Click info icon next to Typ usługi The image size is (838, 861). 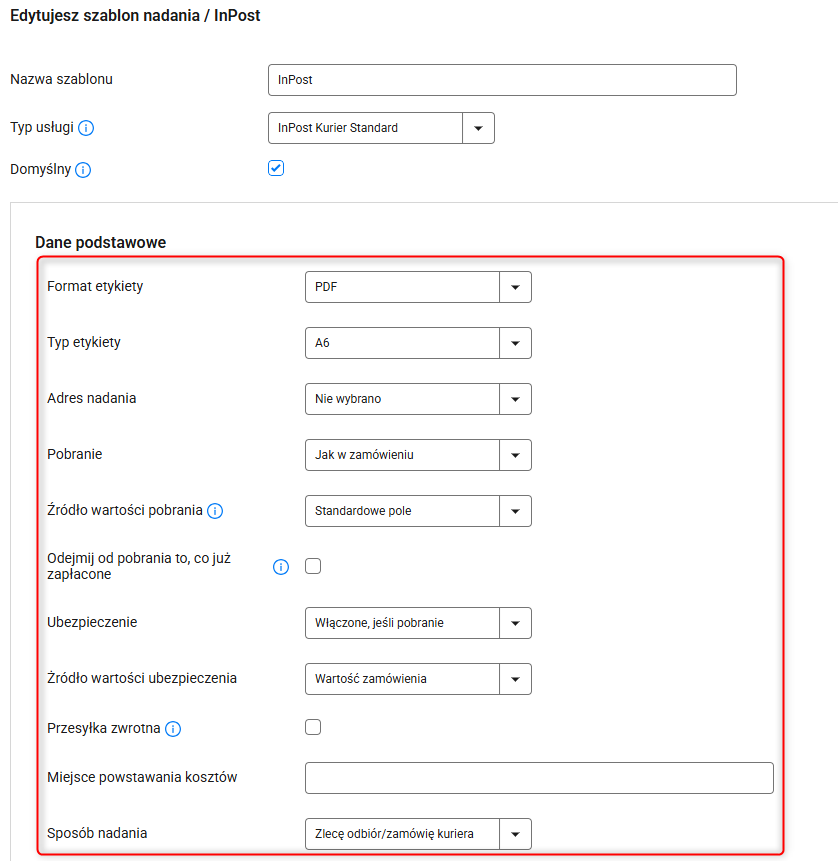click(86, 128)
